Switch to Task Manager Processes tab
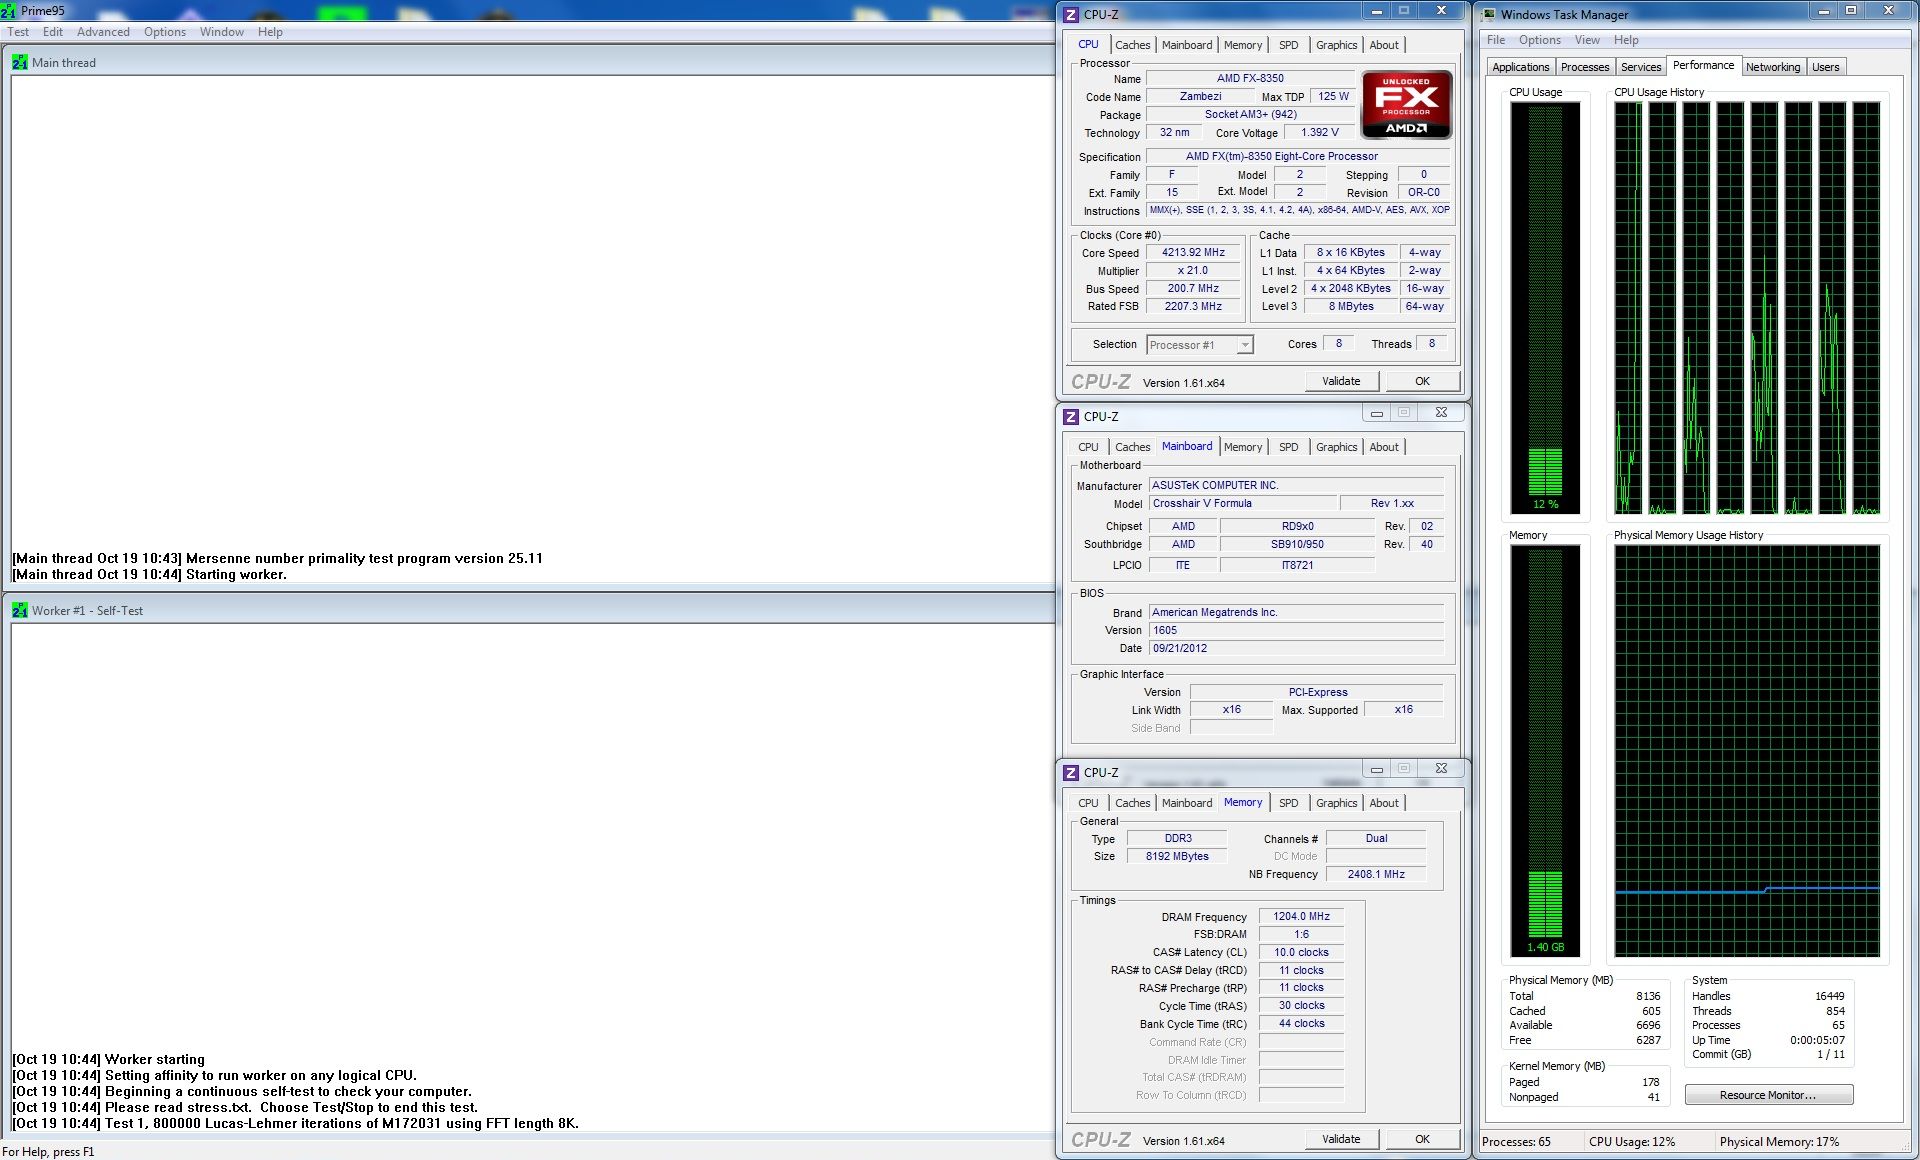 click(1584, 67)
